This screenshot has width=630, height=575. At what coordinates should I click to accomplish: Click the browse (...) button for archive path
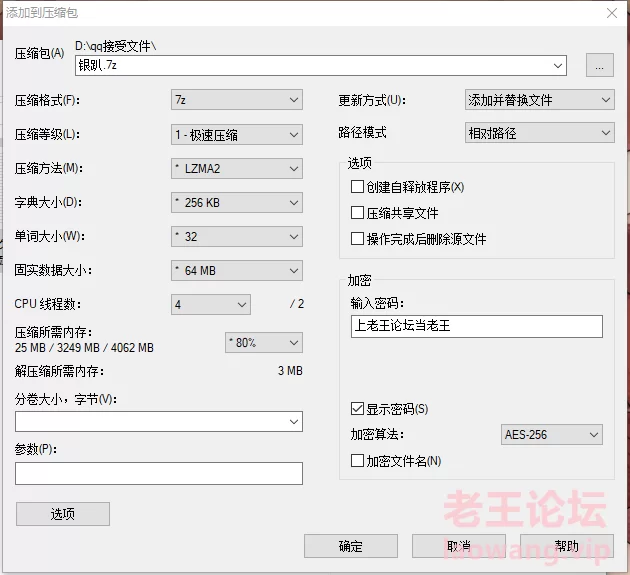click(599, 65)
